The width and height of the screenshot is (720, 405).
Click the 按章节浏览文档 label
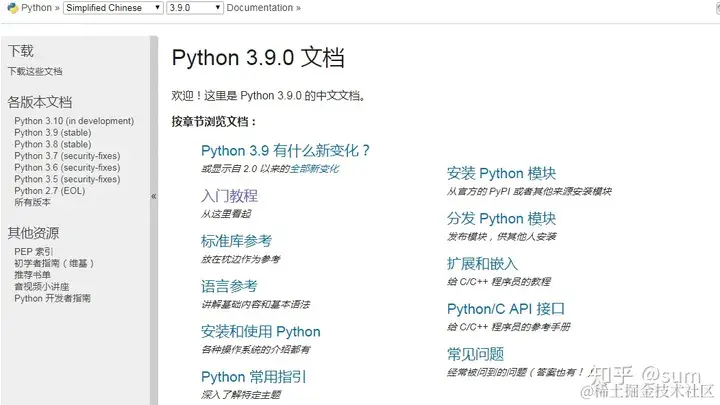214,122
